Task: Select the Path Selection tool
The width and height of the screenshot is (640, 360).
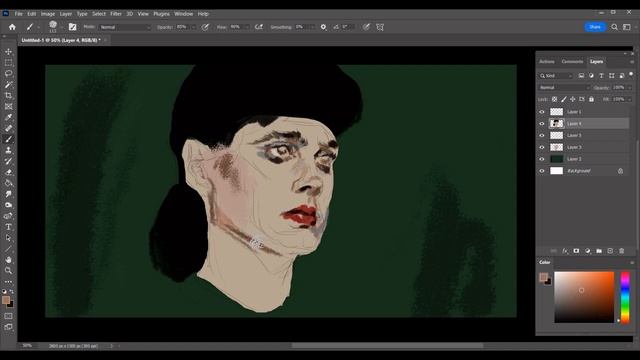Action: click(8, 238)
